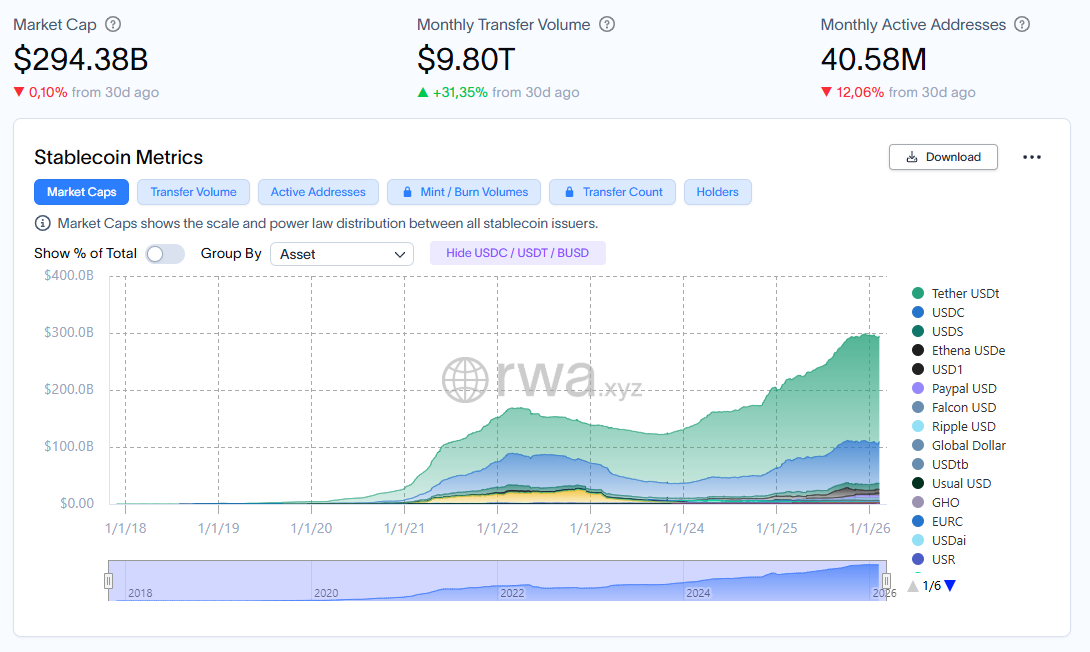Toggle GHO series in legend
1090x652 pixels.
(x=935, y=503)
